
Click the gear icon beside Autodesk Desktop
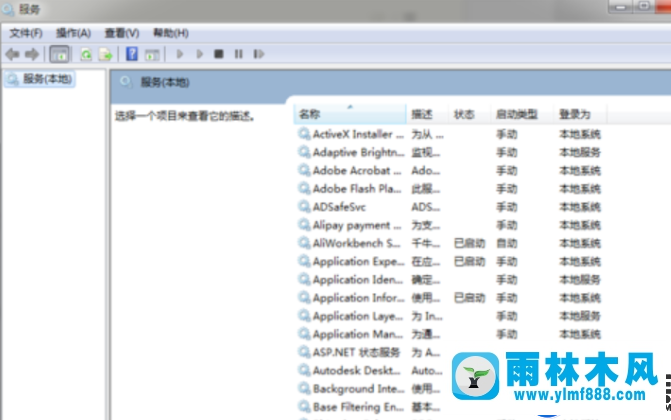[304, 371]
